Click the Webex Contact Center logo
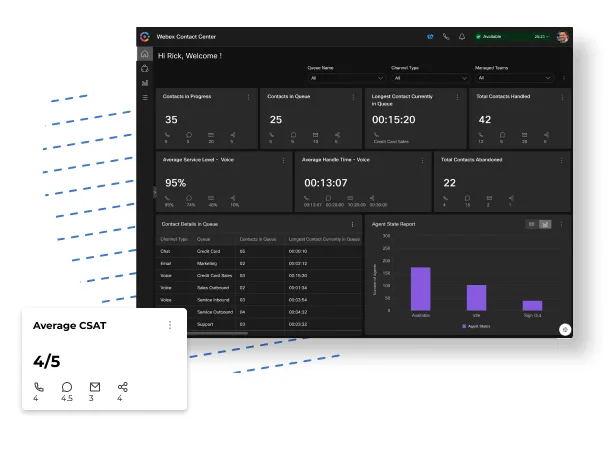The image size is (608, 450). click(145, 37)
